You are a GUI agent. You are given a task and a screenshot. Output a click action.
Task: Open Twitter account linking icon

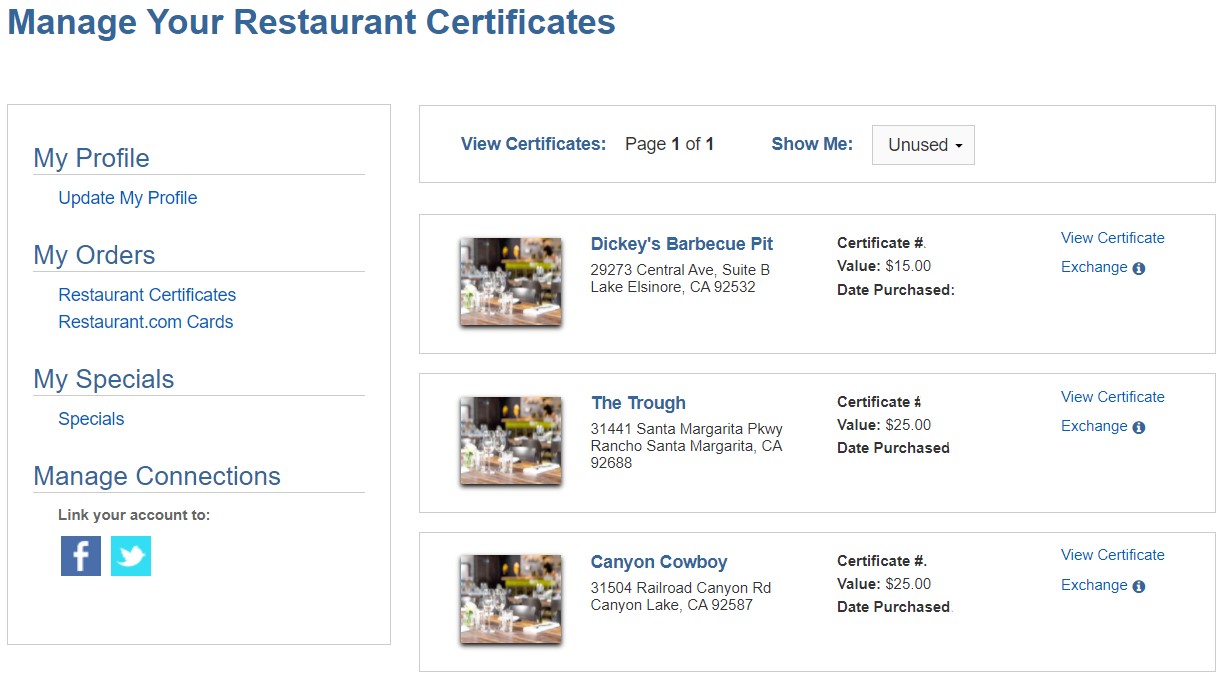(131, 556)
